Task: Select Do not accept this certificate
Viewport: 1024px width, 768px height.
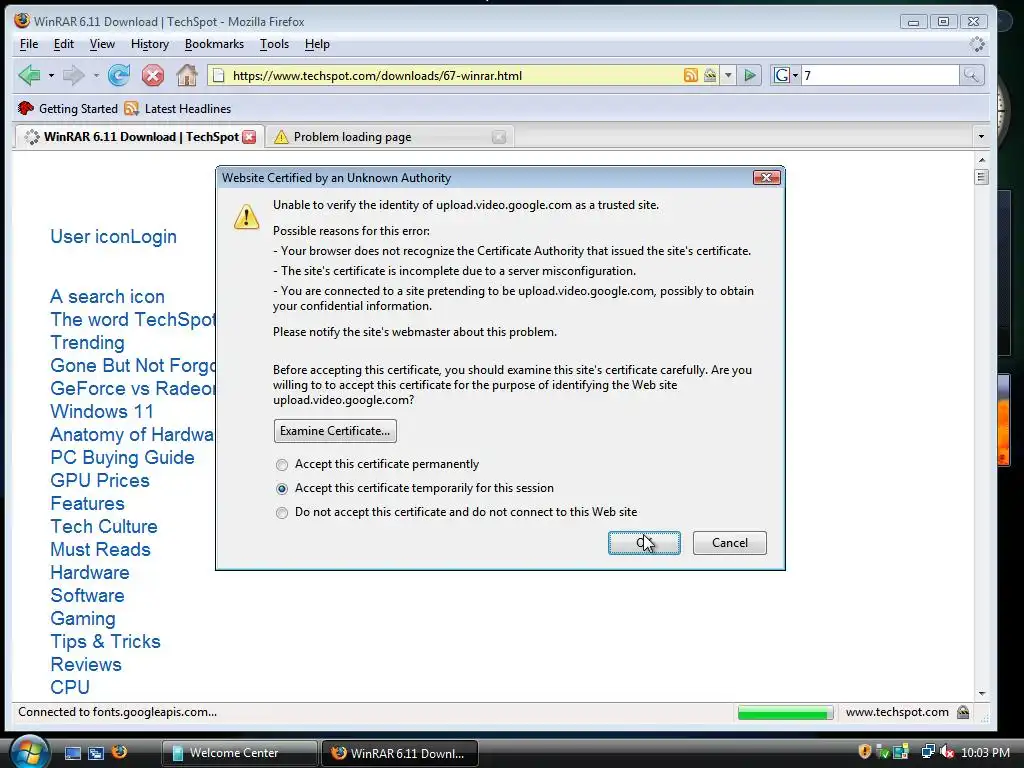Action: 281,513
